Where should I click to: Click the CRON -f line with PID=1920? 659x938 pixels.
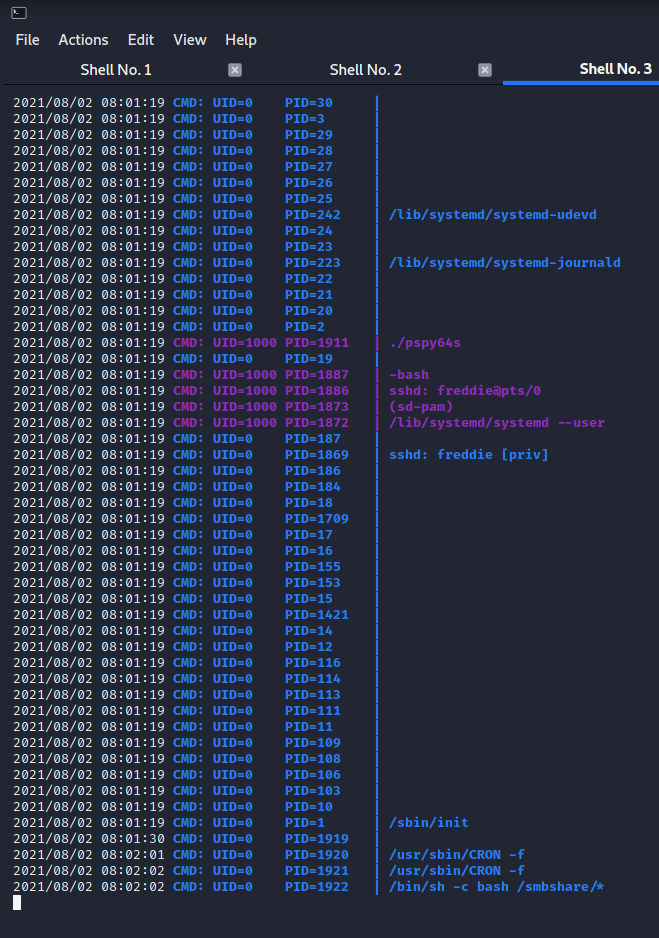pyautogui.click(x=456, y=855)
